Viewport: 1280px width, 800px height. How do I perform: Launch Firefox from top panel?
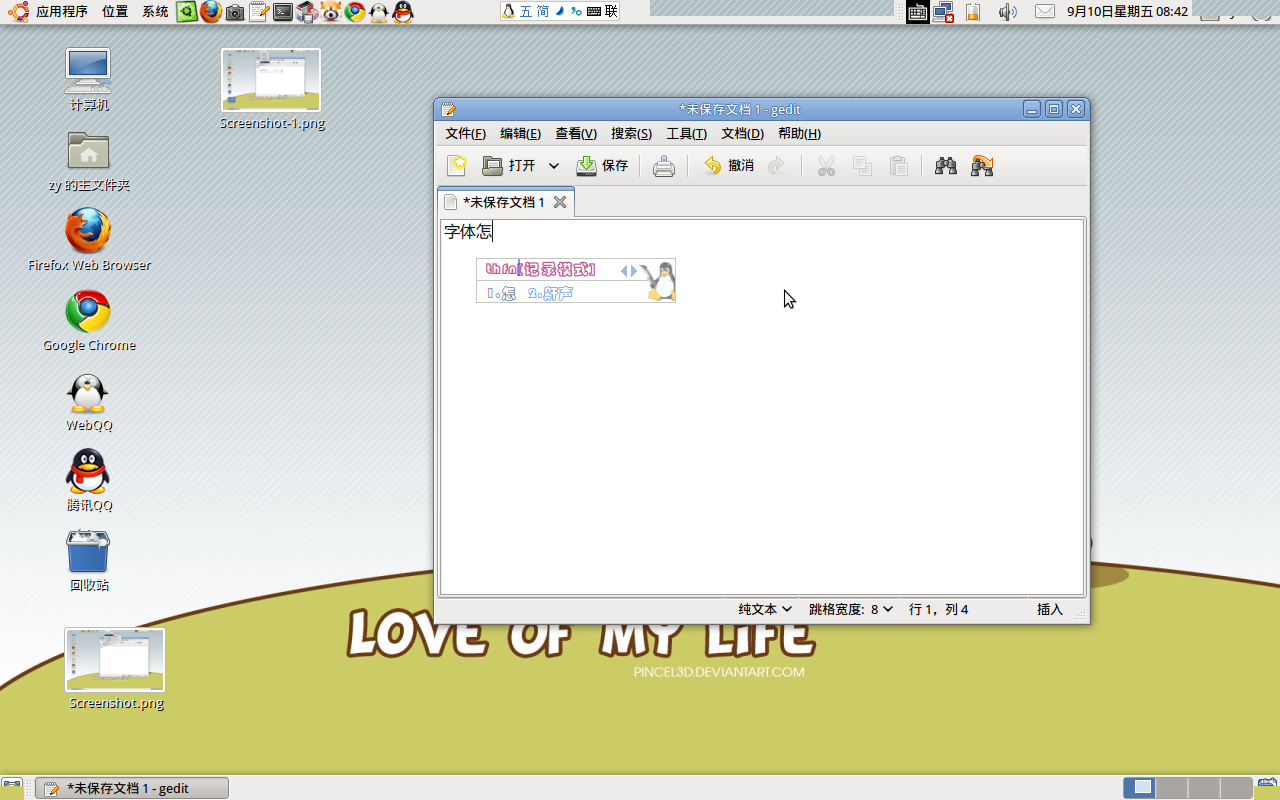[x=211, y=12]
